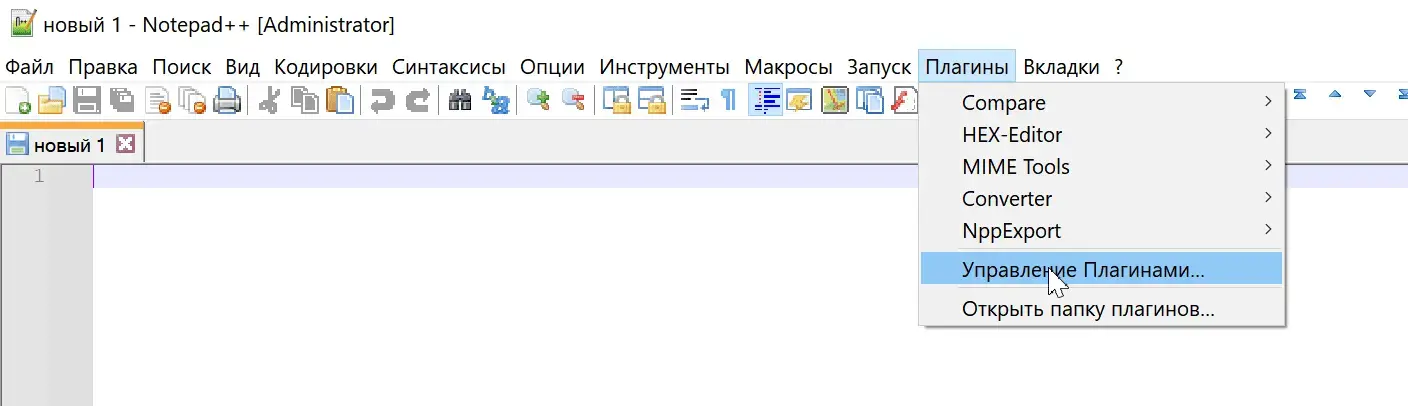Image resolution: width=1408 pixels, height=406 pixels.
Task: Open the 'Синтаксисы' menu
Action: point(449,67)
